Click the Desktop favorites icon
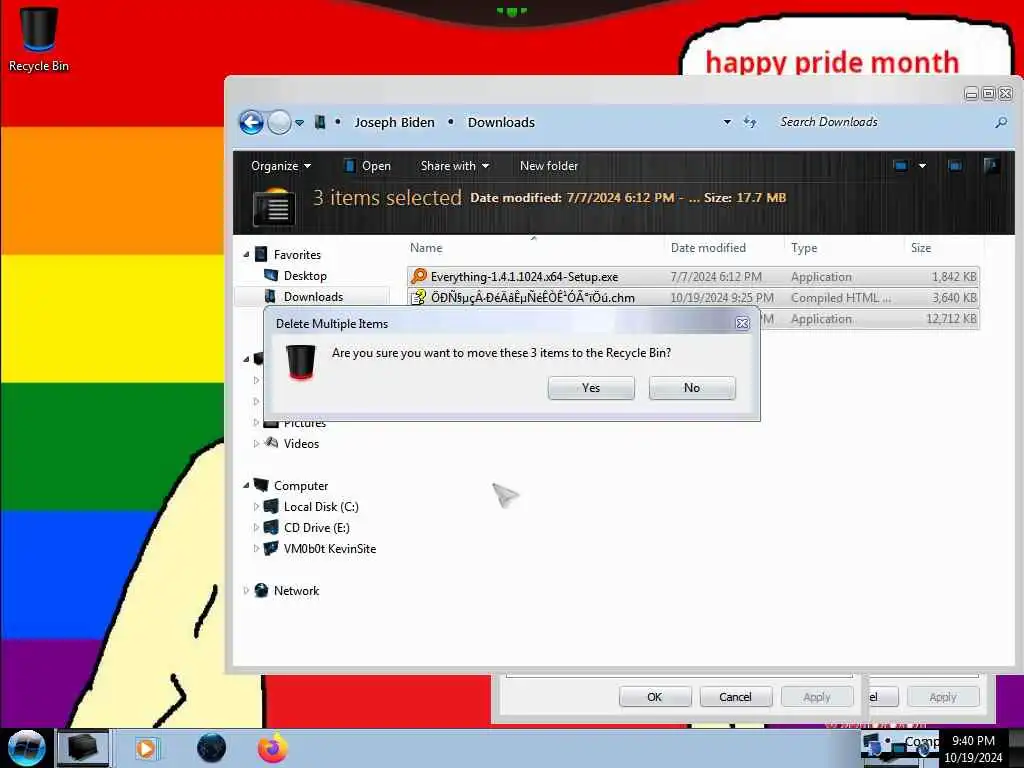 (271, 275)
